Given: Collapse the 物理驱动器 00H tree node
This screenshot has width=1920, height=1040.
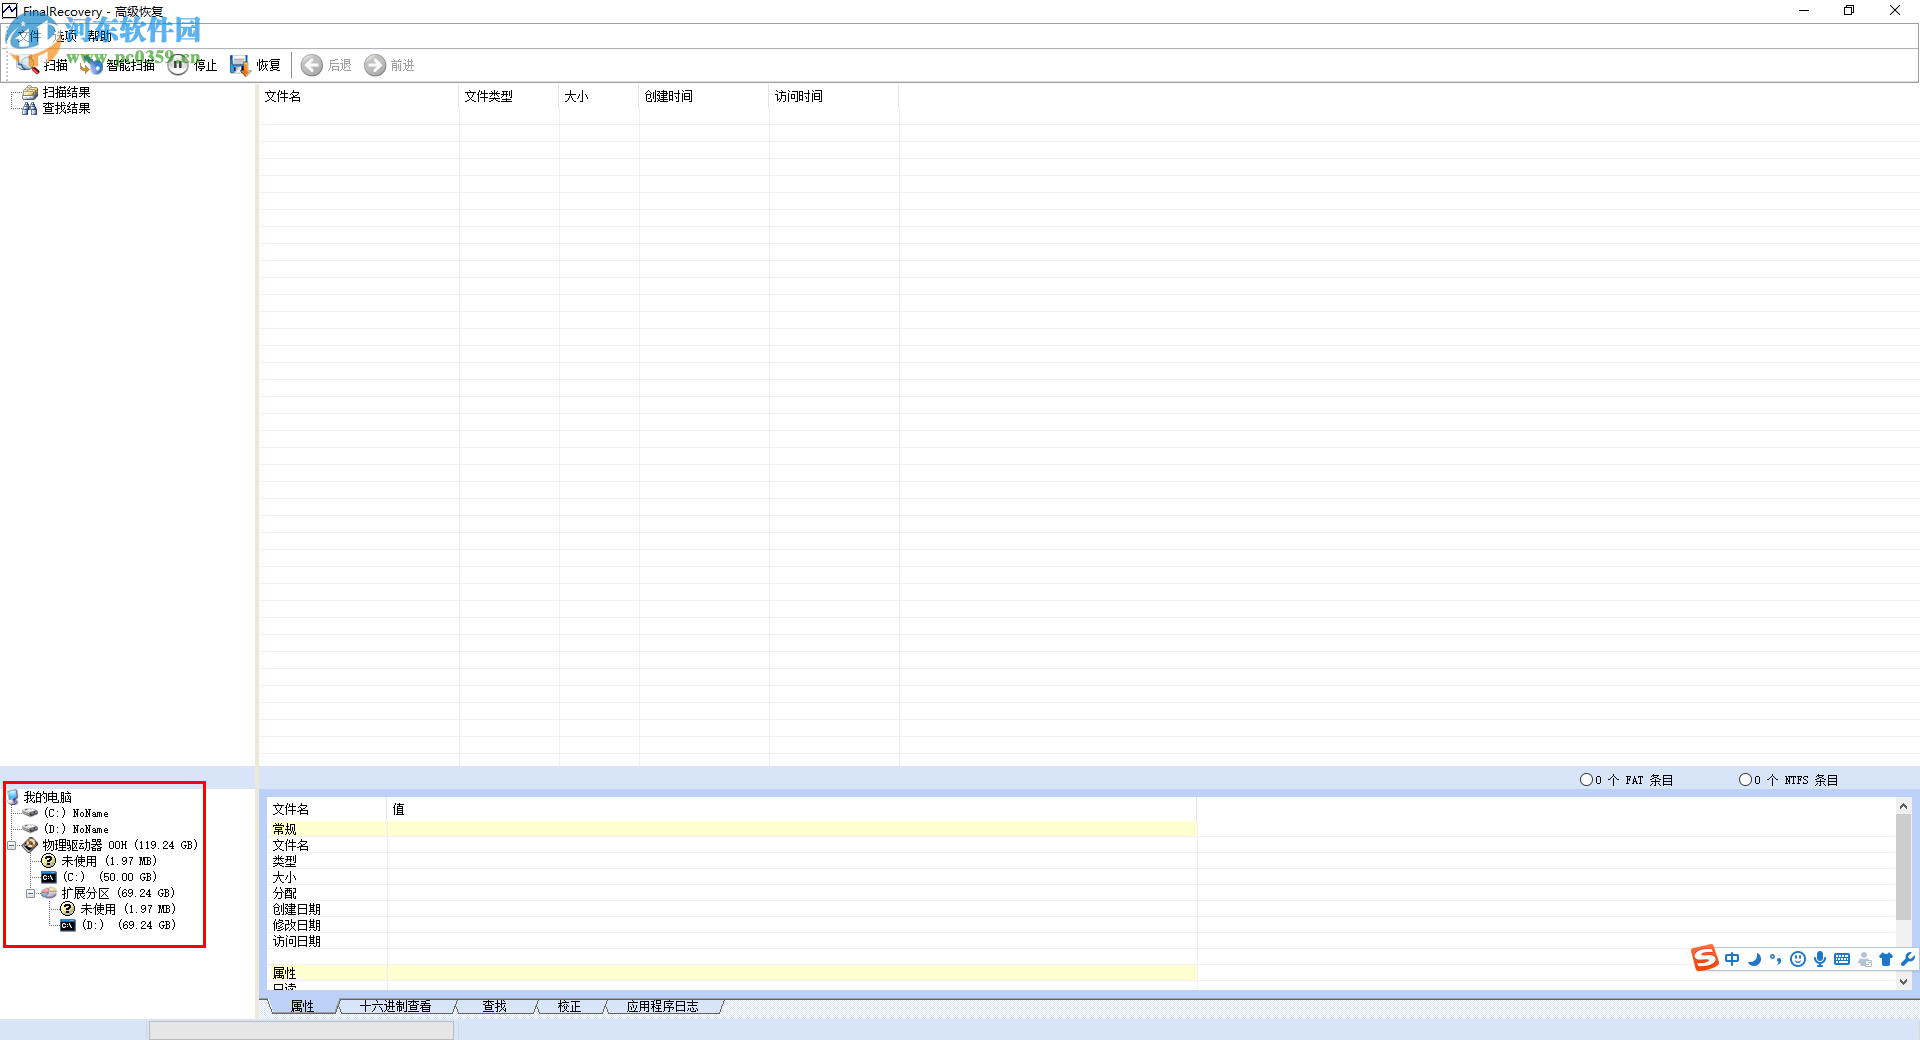Looking at the screenshot, I should point(12,845).
